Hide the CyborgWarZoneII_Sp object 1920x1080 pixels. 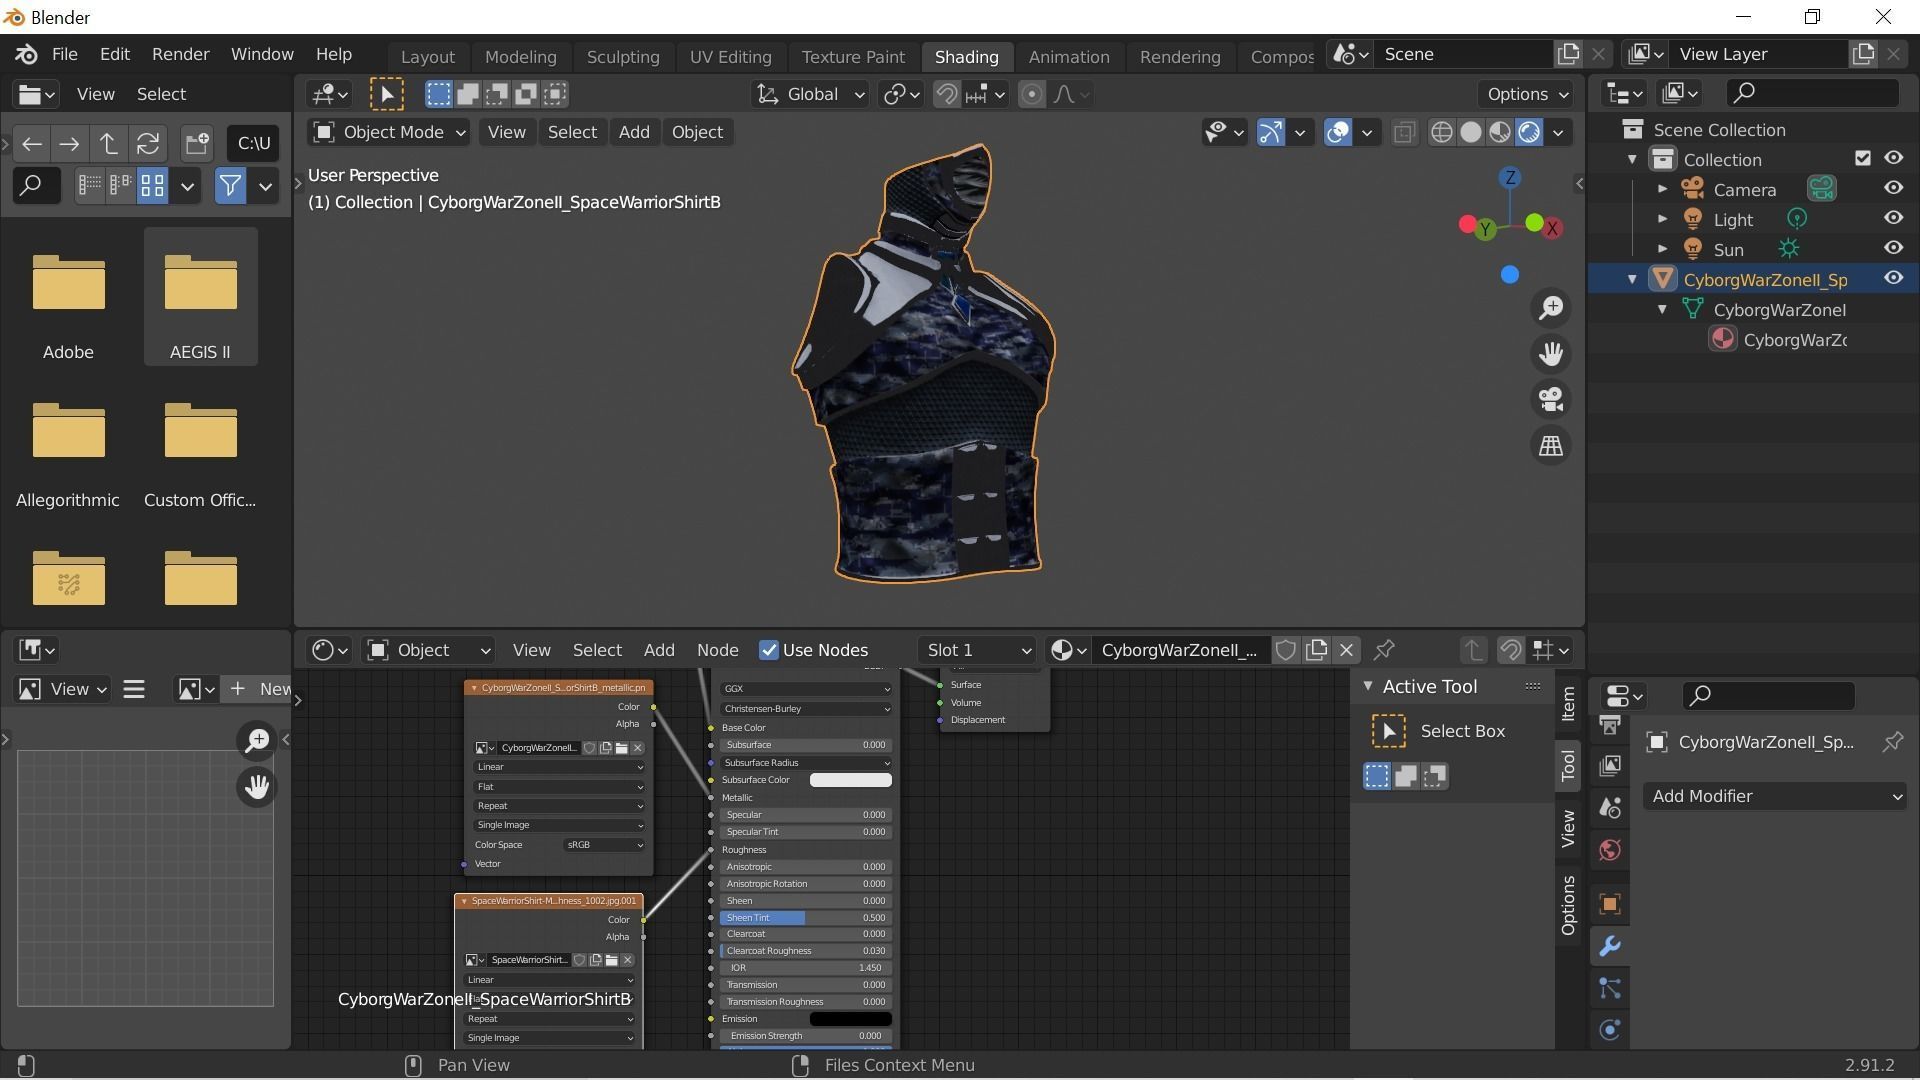1893,278
